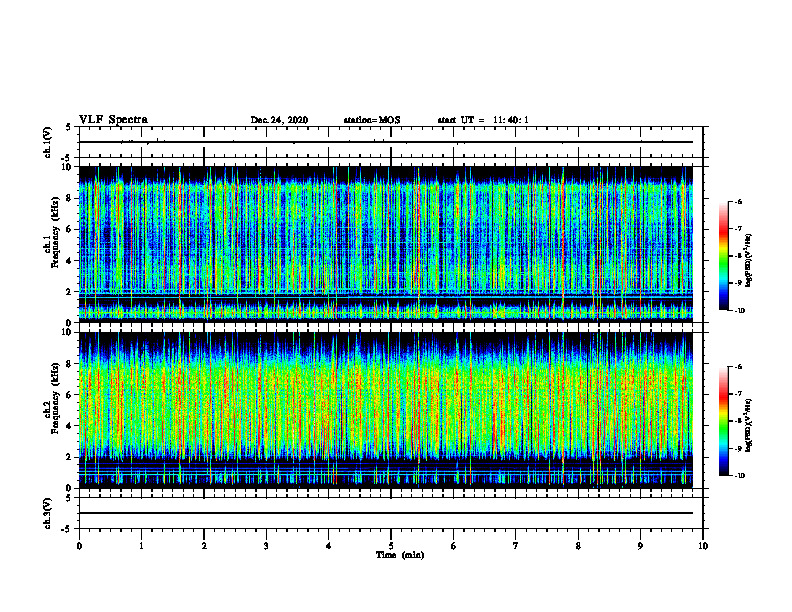This screenshot has height=612, width=792.
Task: Select the date text "Dec. 24, 2020"
Action: click(279, 120)
